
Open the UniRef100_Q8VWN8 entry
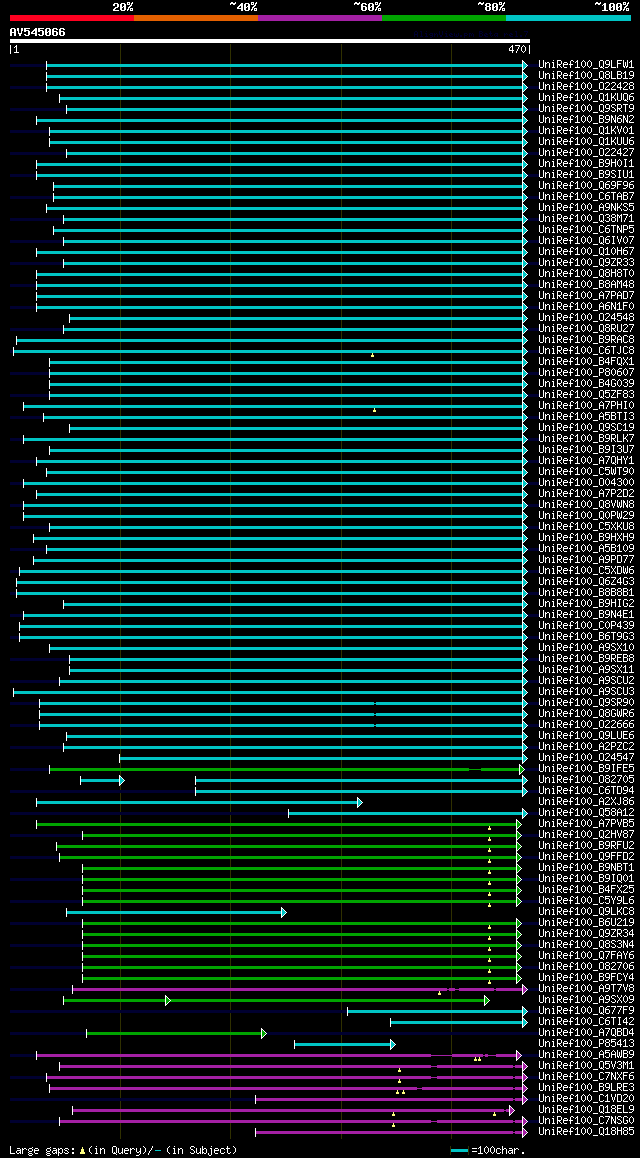click(x=586, y=504)
